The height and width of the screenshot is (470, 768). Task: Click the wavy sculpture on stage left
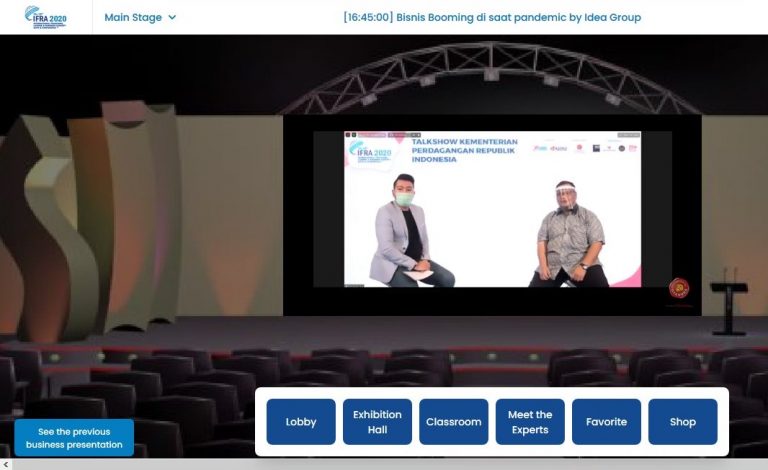pyautogui.click(x=90, y=220)
